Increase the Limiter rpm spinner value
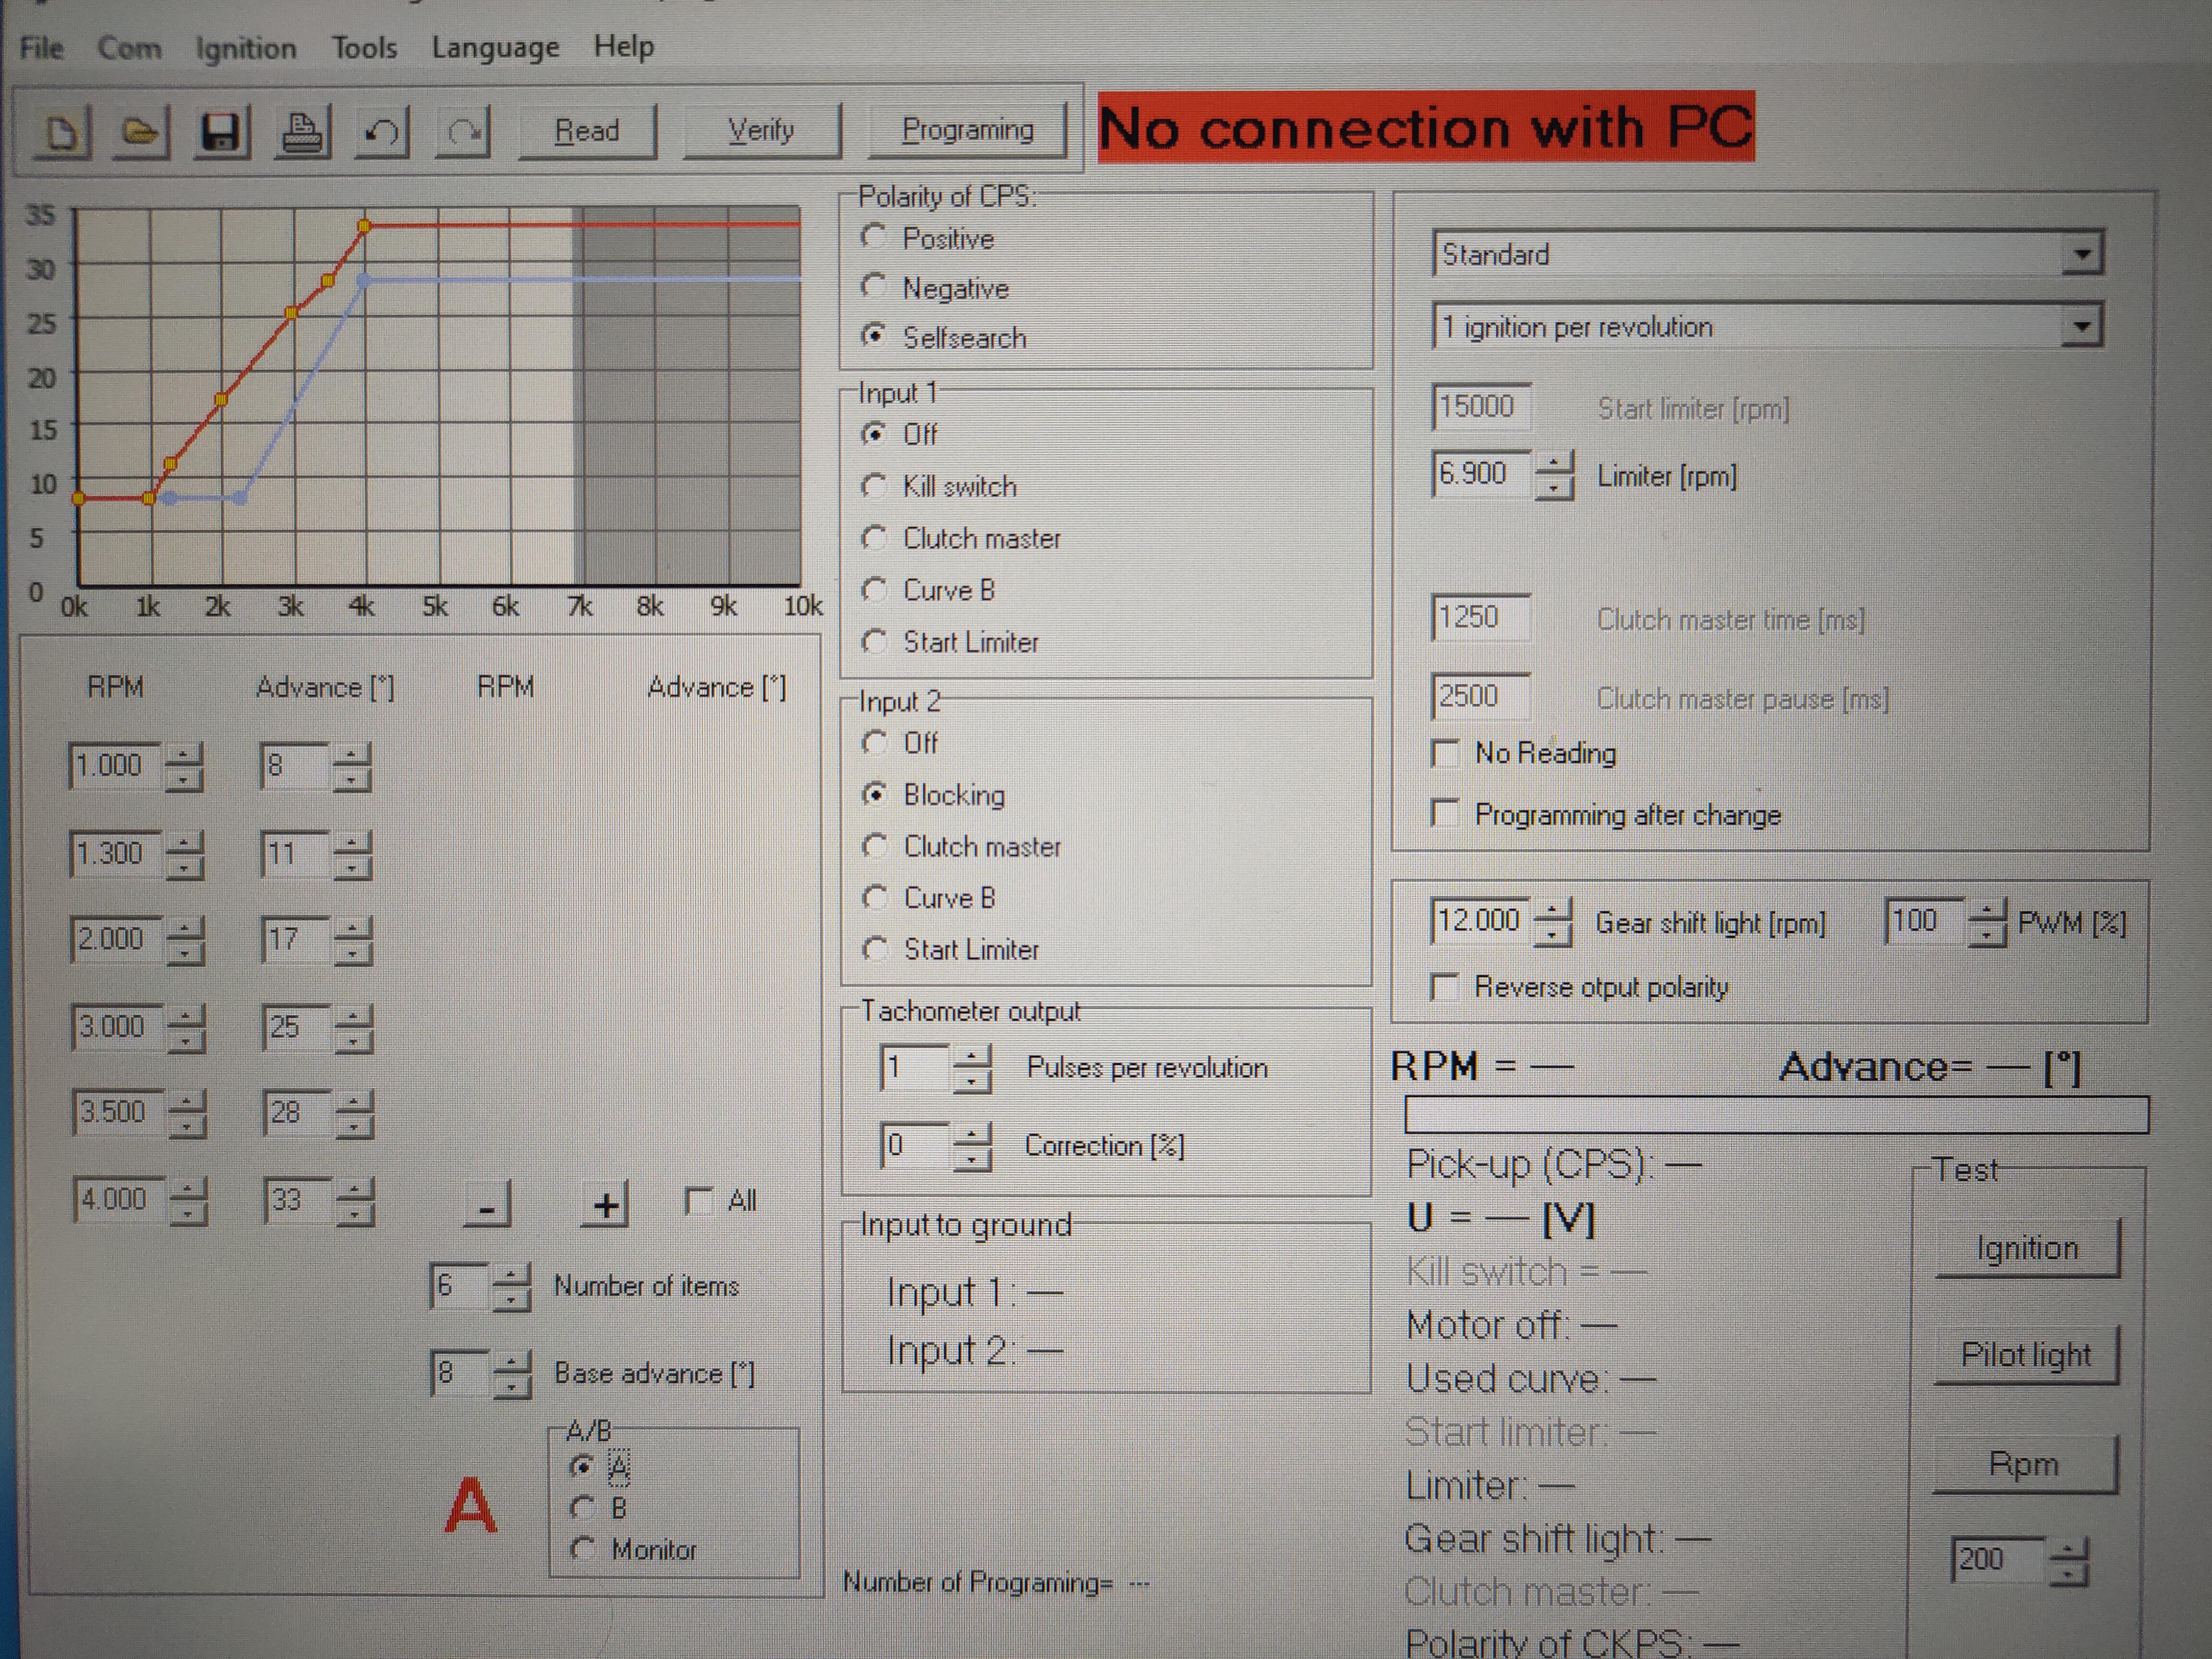 [x=1553, y=464]
